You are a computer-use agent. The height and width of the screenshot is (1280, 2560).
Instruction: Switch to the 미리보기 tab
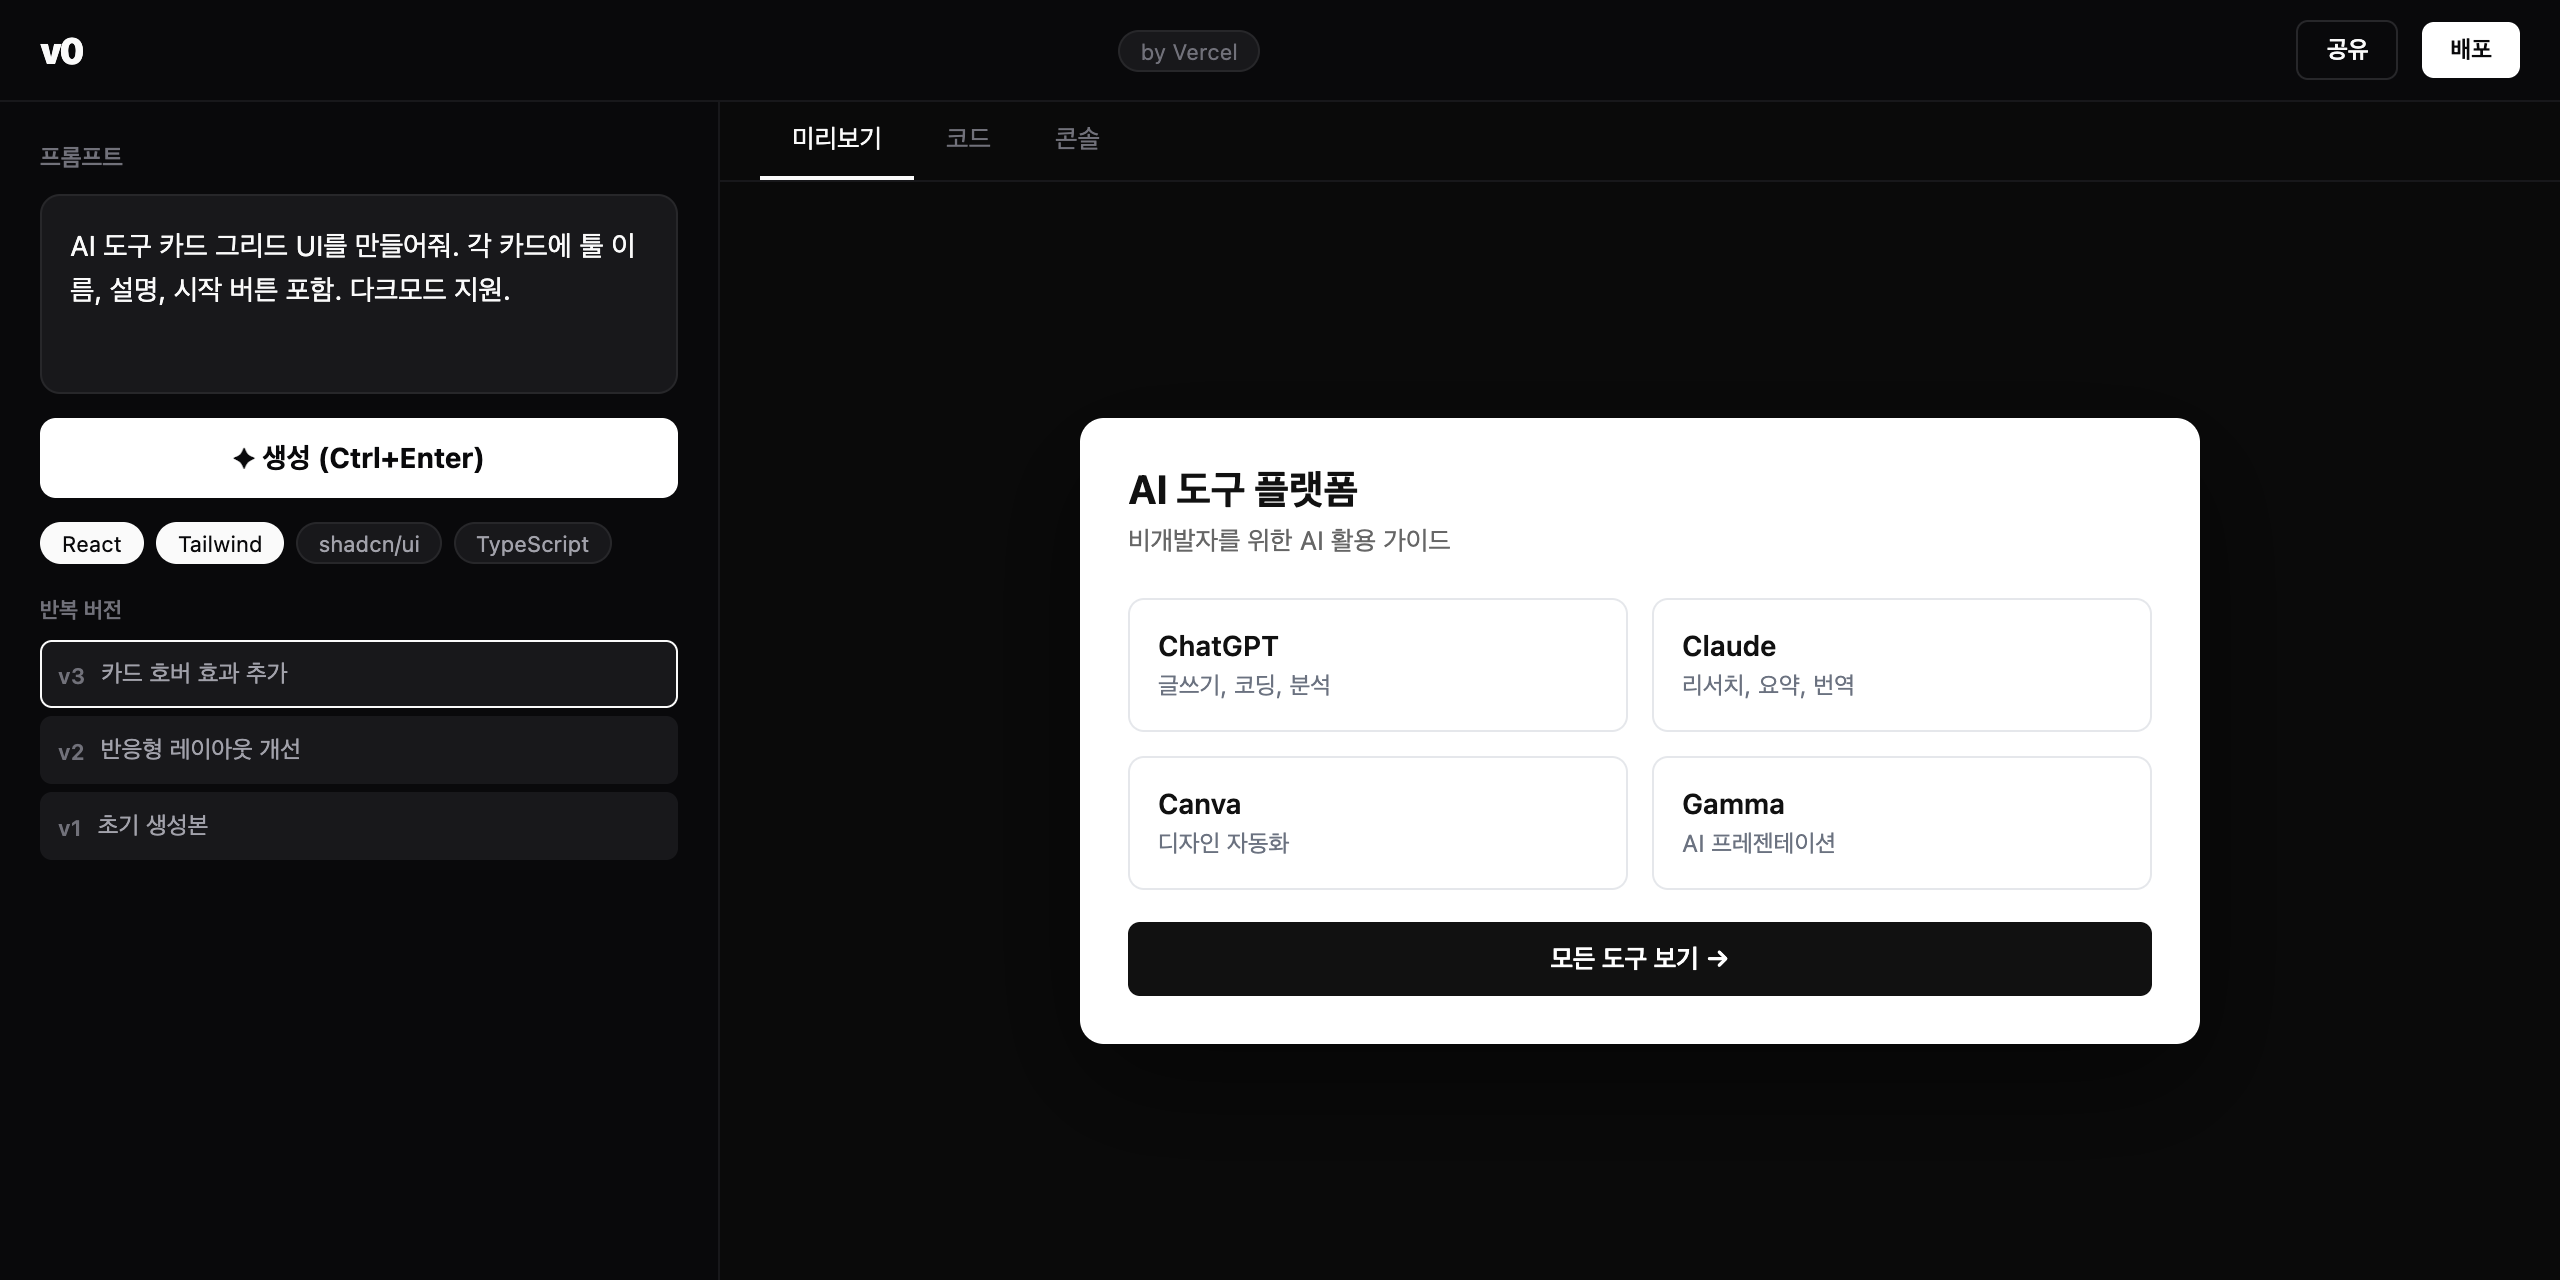click(836, 139)
